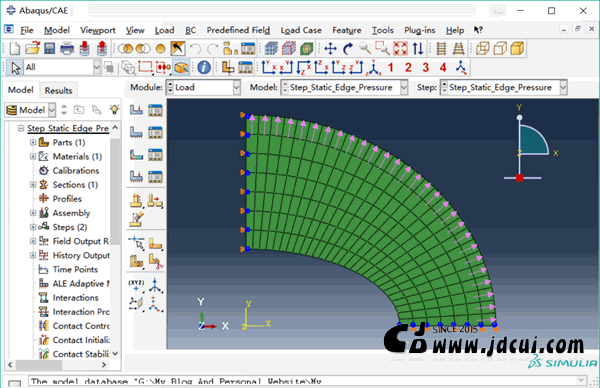Open the Module dropdown showing Load
This screenshot has height=388, width=600.
point(204,88)
